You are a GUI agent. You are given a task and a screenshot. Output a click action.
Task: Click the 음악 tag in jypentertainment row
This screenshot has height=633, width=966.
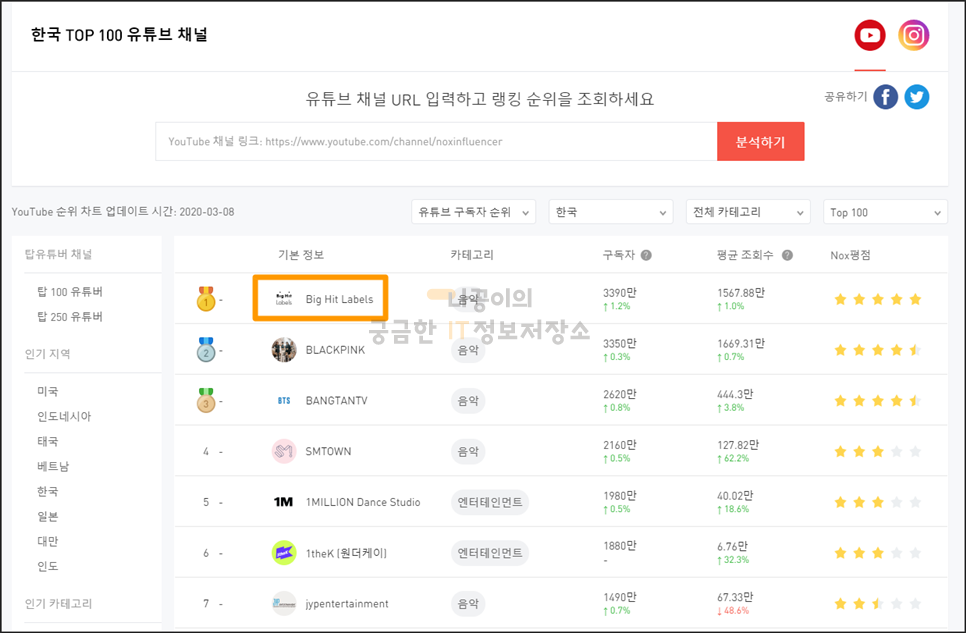468,603
